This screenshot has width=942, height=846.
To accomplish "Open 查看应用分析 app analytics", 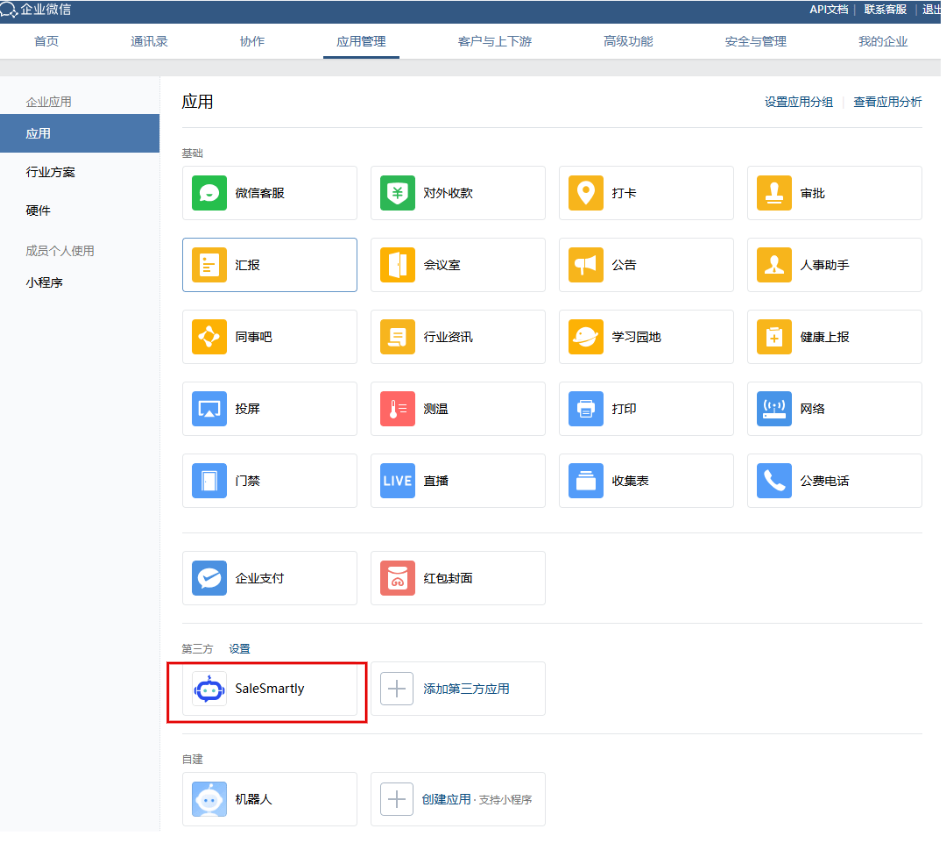I will (887, 101).
